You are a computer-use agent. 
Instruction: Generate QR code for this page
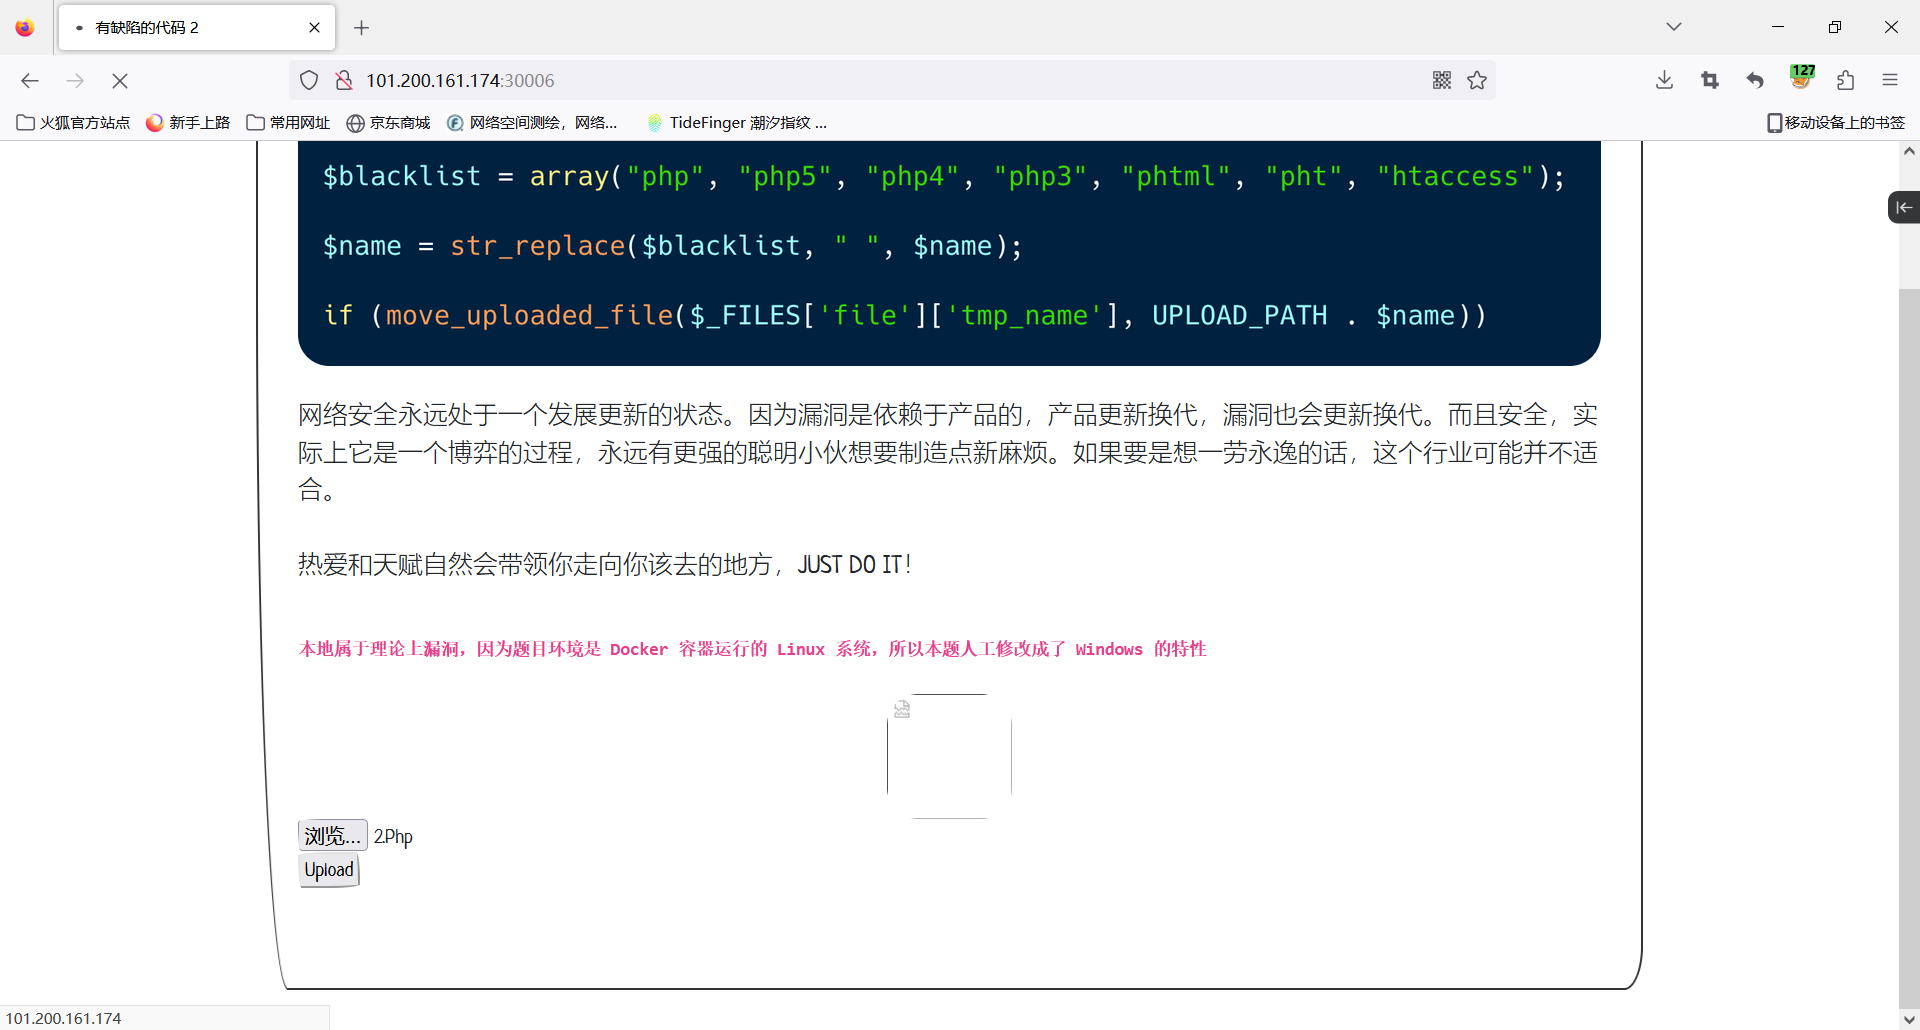pyautogui.click(x=1441, y=81)
